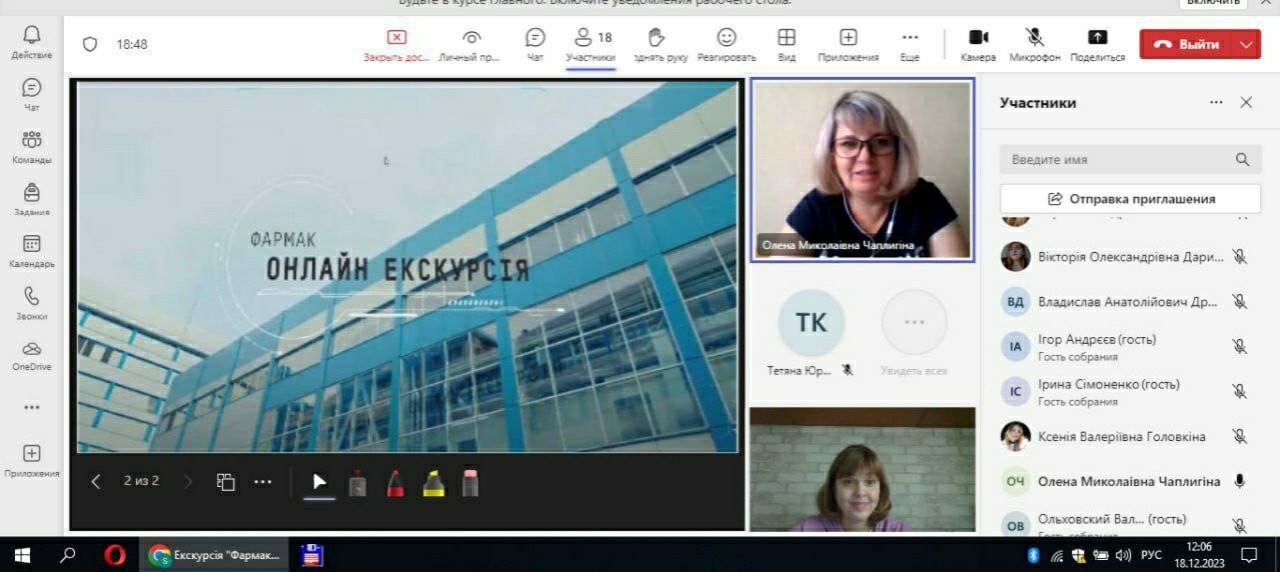
Task: Switch to Команды in the left sidebar
Action: (32, 146)
